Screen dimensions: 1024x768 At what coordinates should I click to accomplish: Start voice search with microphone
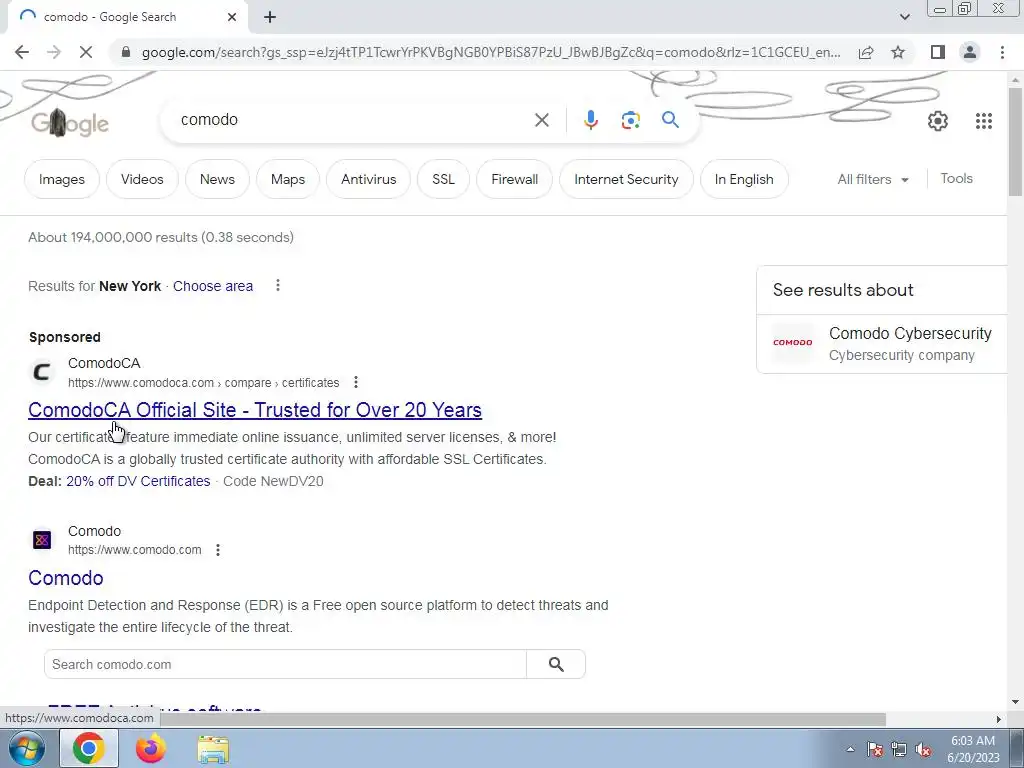click(x=590, y=120)
